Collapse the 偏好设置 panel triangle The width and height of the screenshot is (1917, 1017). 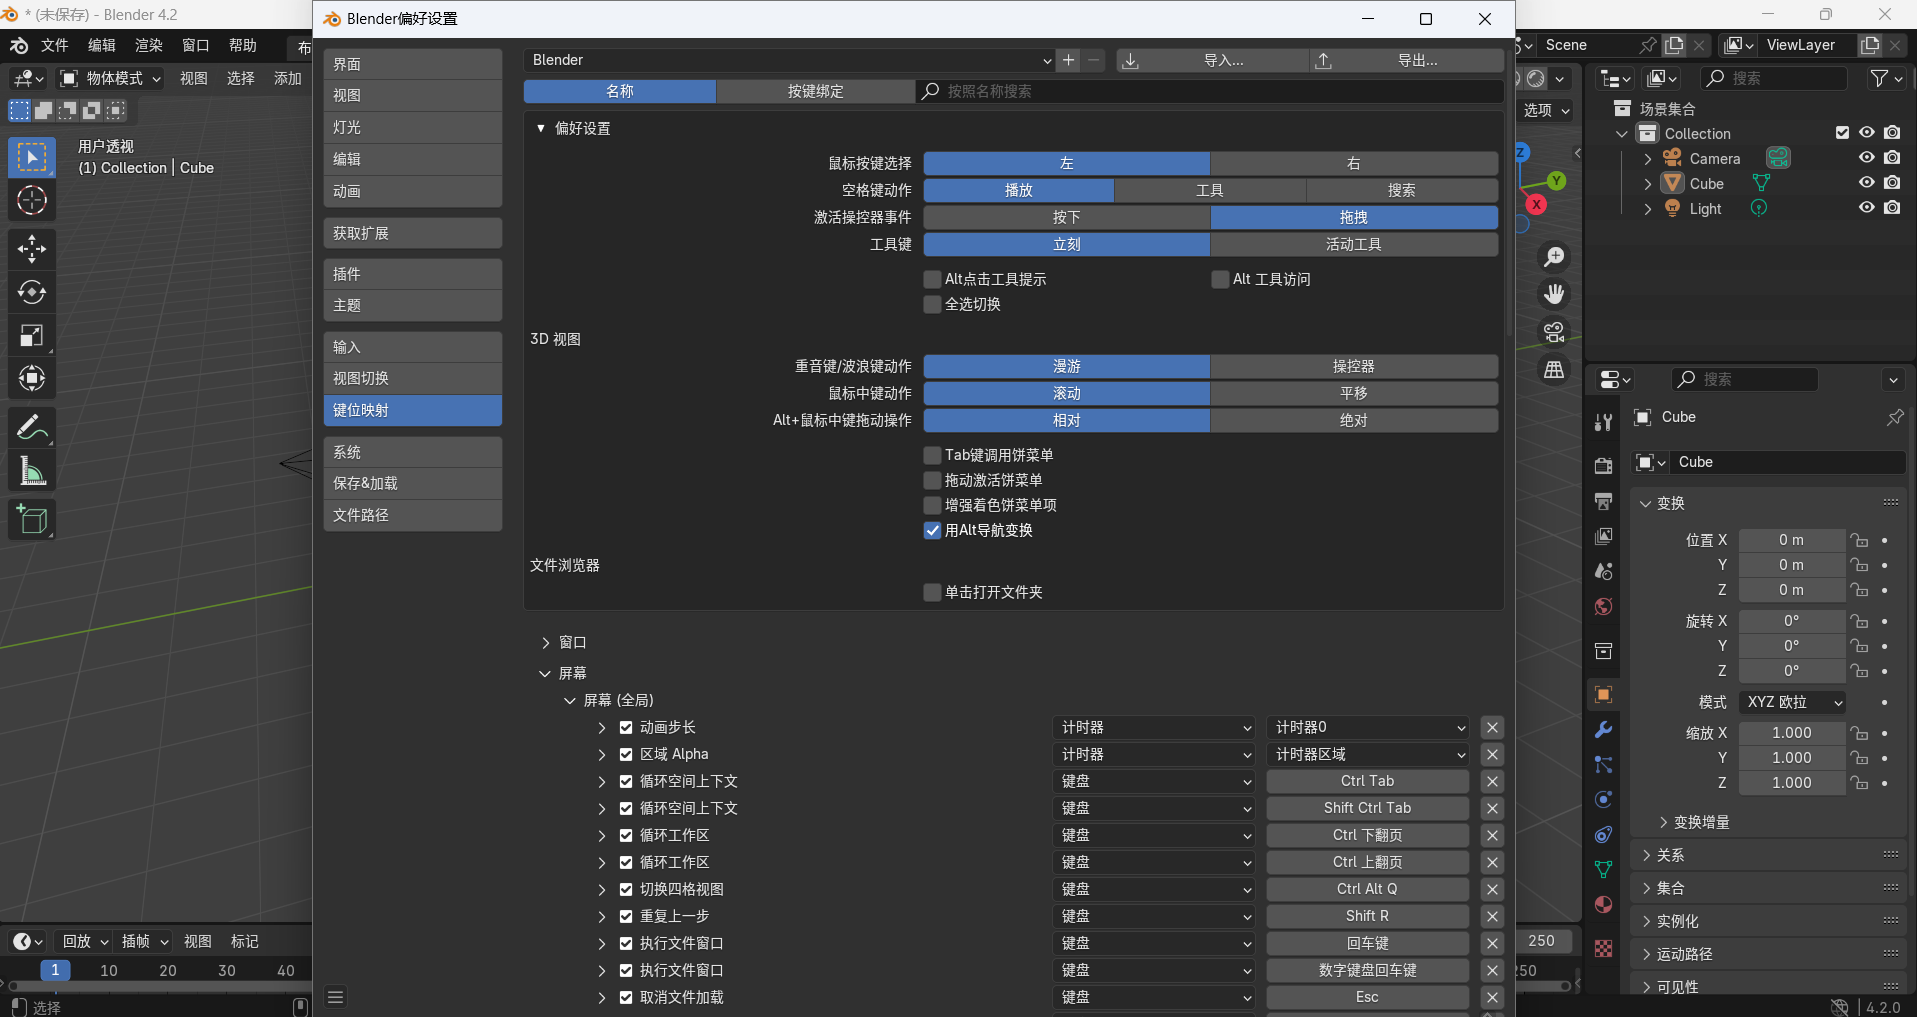tap(541, 128)
